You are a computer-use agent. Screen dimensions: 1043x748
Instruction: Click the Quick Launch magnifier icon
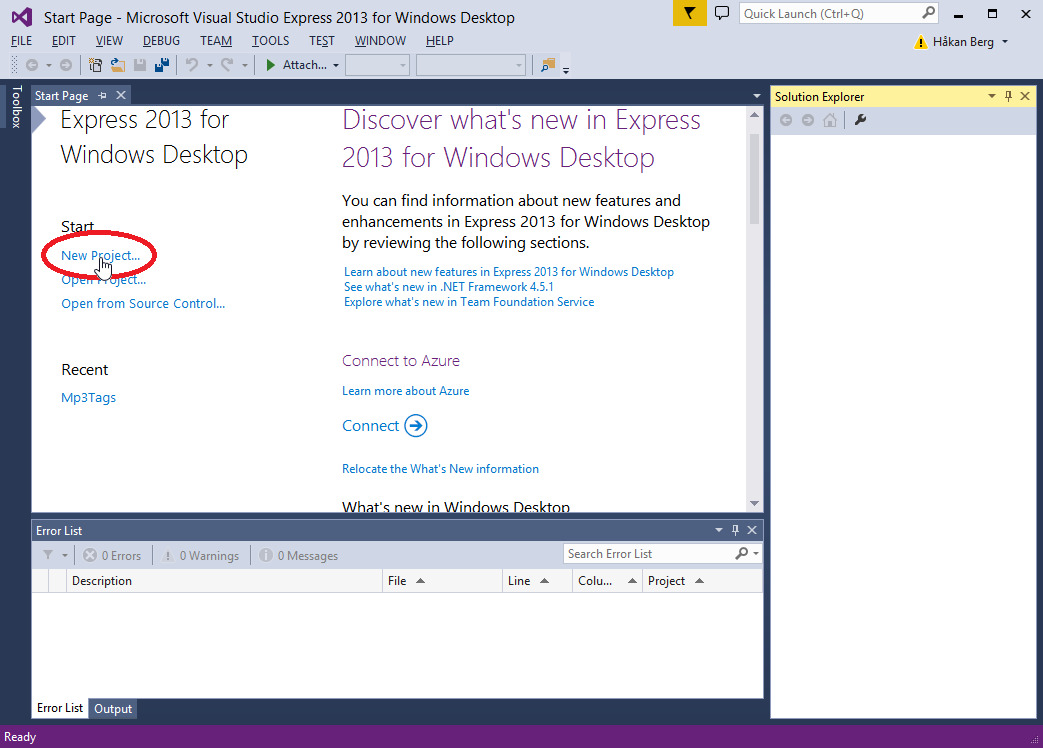click(x=929, y=13)
